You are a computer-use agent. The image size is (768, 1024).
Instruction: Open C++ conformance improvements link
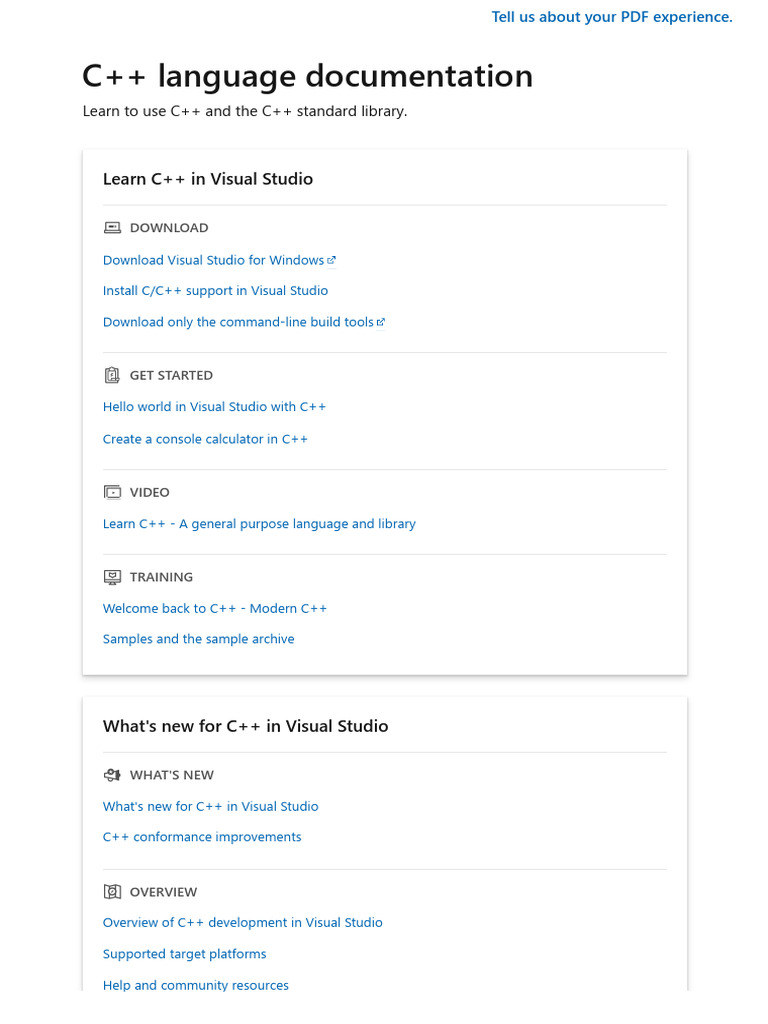202,837
